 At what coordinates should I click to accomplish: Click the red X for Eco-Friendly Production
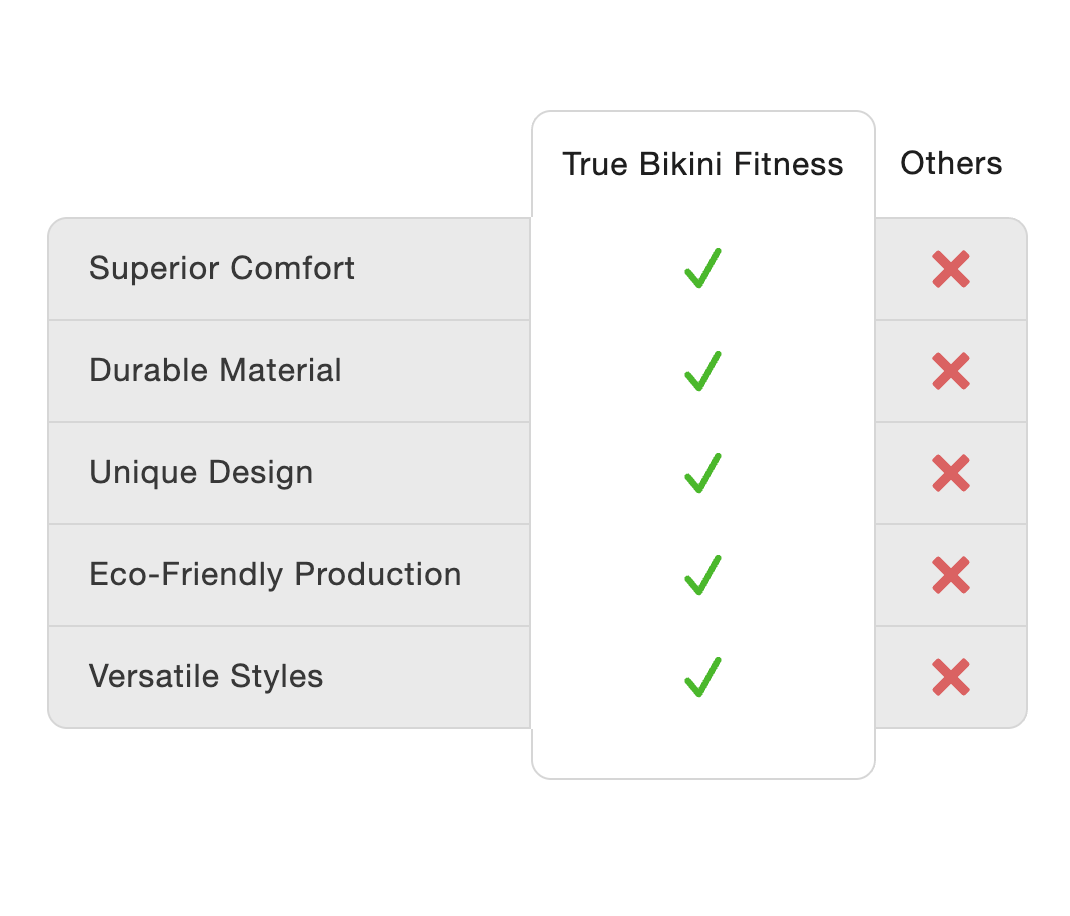[950, 576]
